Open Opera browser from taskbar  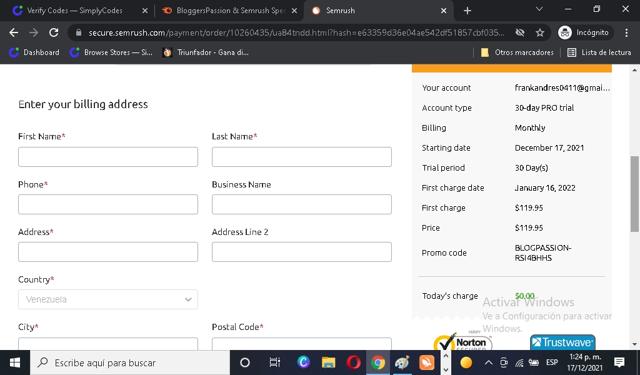(353, 363)
